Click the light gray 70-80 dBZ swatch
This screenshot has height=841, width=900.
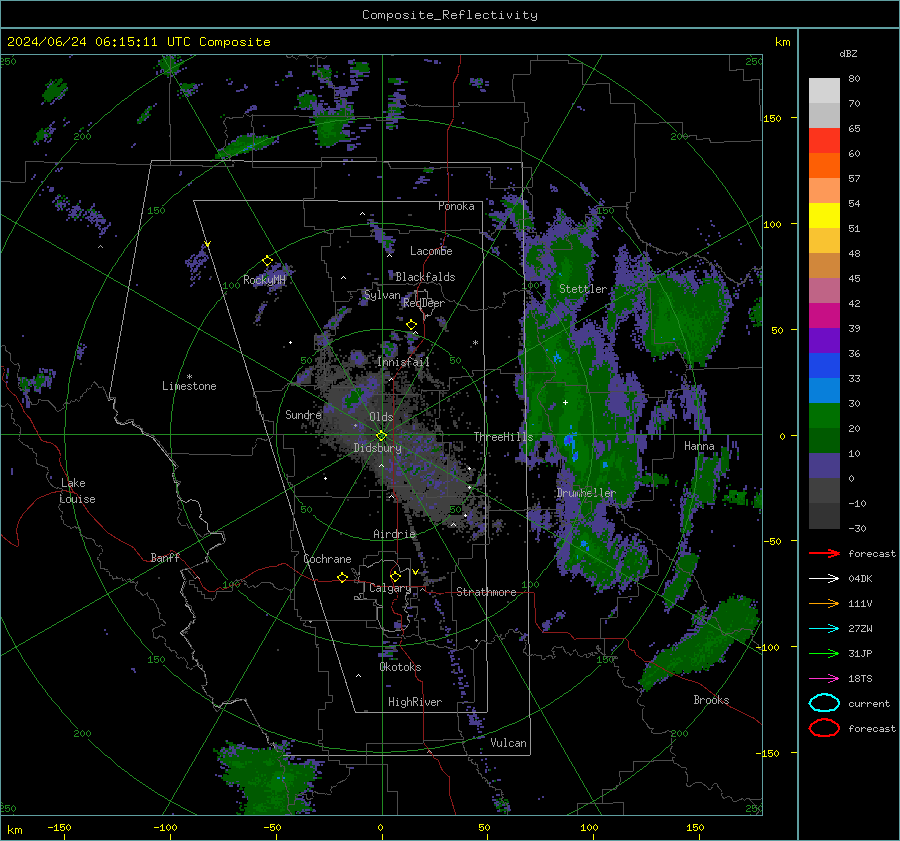point(824,90)
